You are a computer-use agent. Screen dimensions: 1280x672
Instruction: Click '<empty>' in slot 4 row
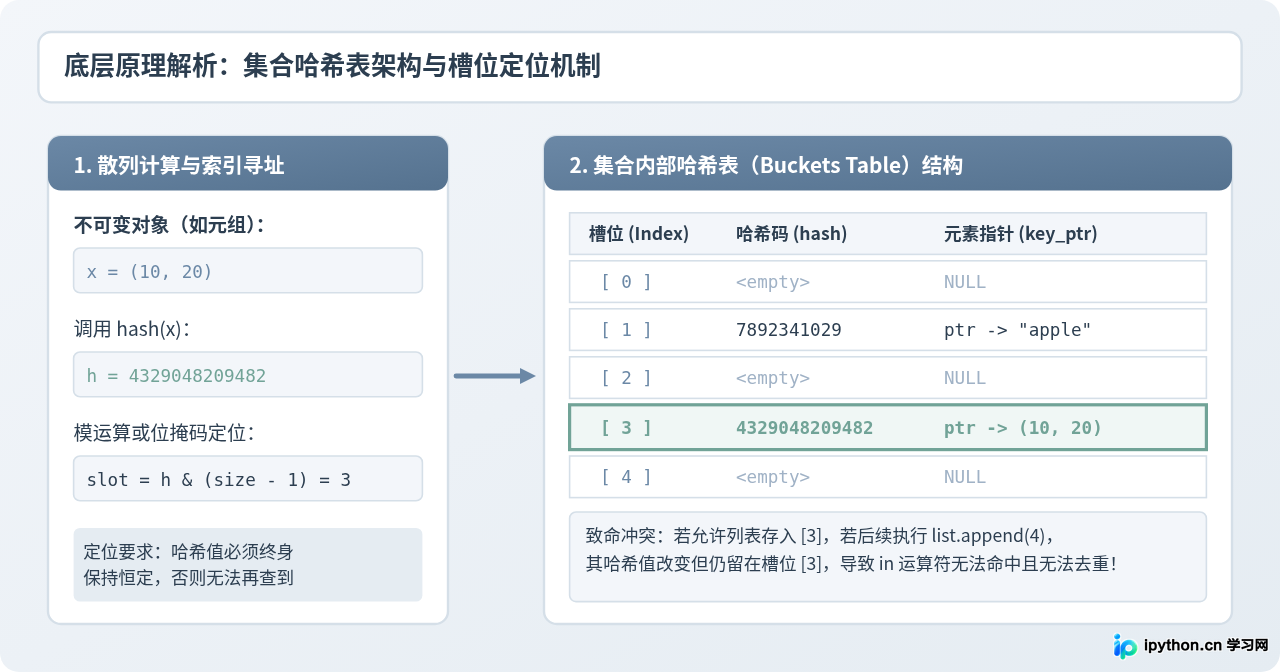[x=773, y=477]
